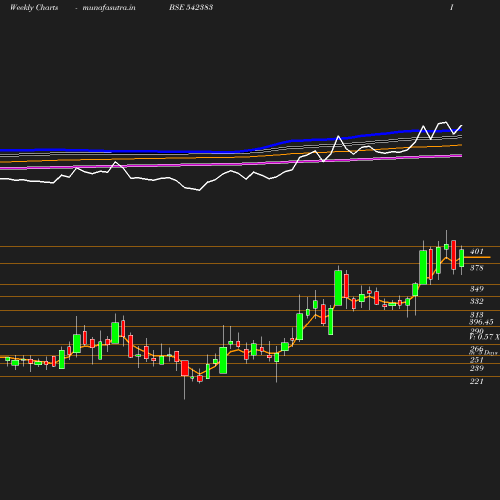Click the 239 price level label
500x500 pixels.
tap(476, 368)
